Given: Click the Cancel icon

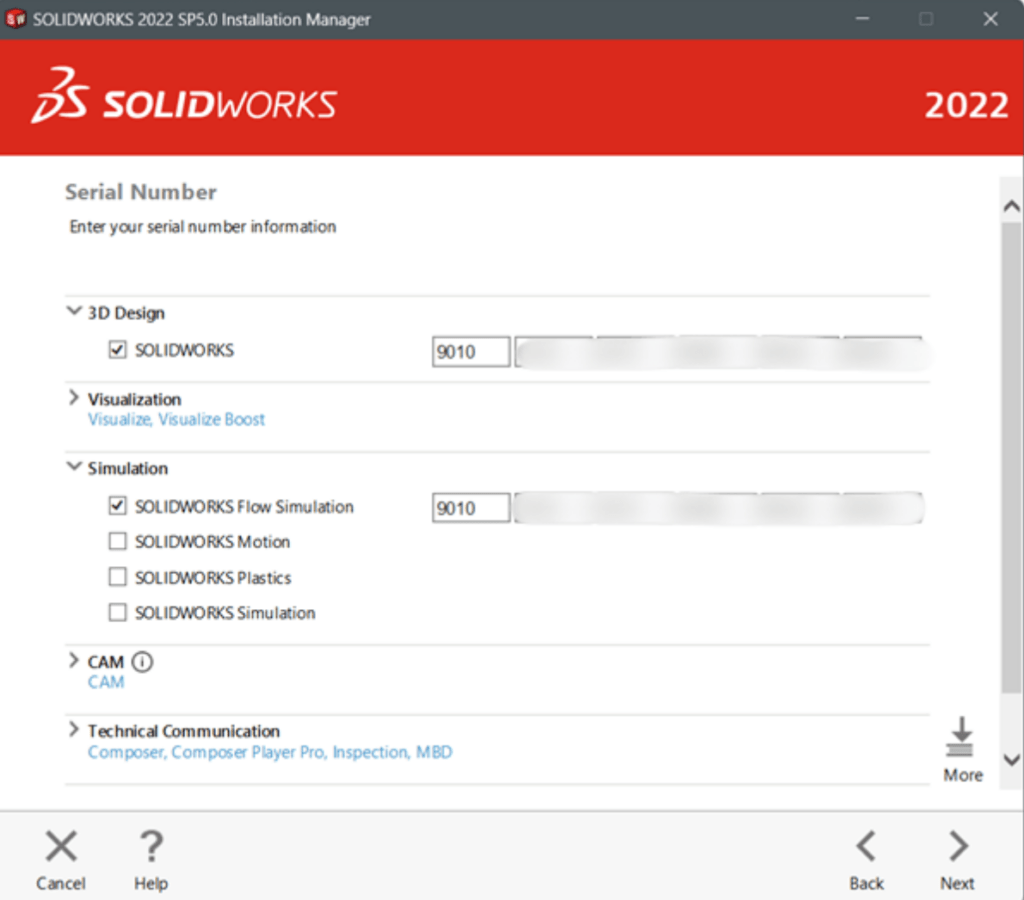Looking at the screenshot, I should [x=61, y=845].
